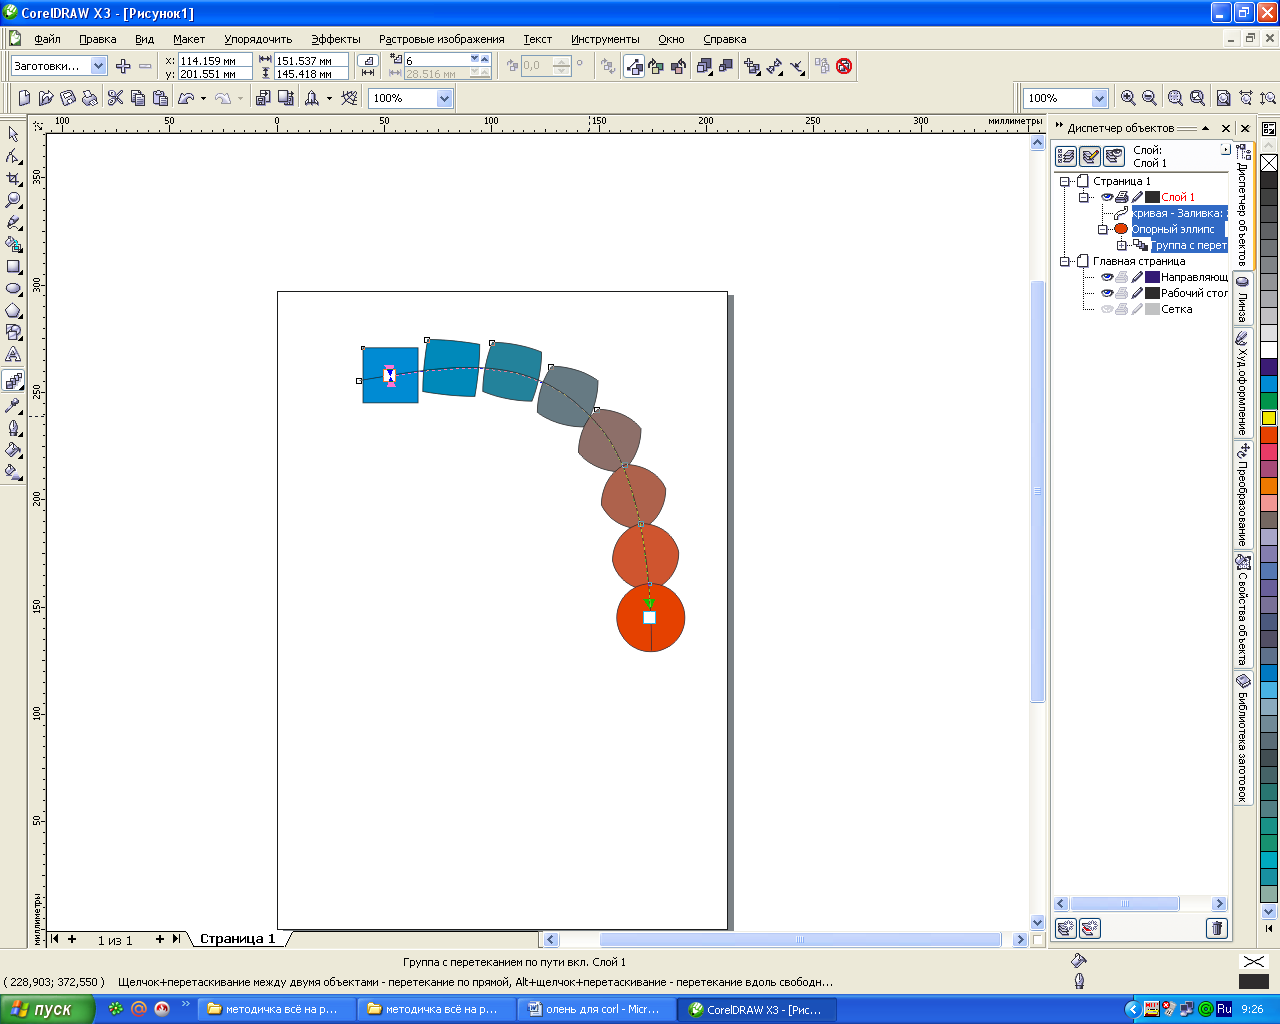Click the Copy icon in the toolbar
The image size is (1280, 1024).
138,98
